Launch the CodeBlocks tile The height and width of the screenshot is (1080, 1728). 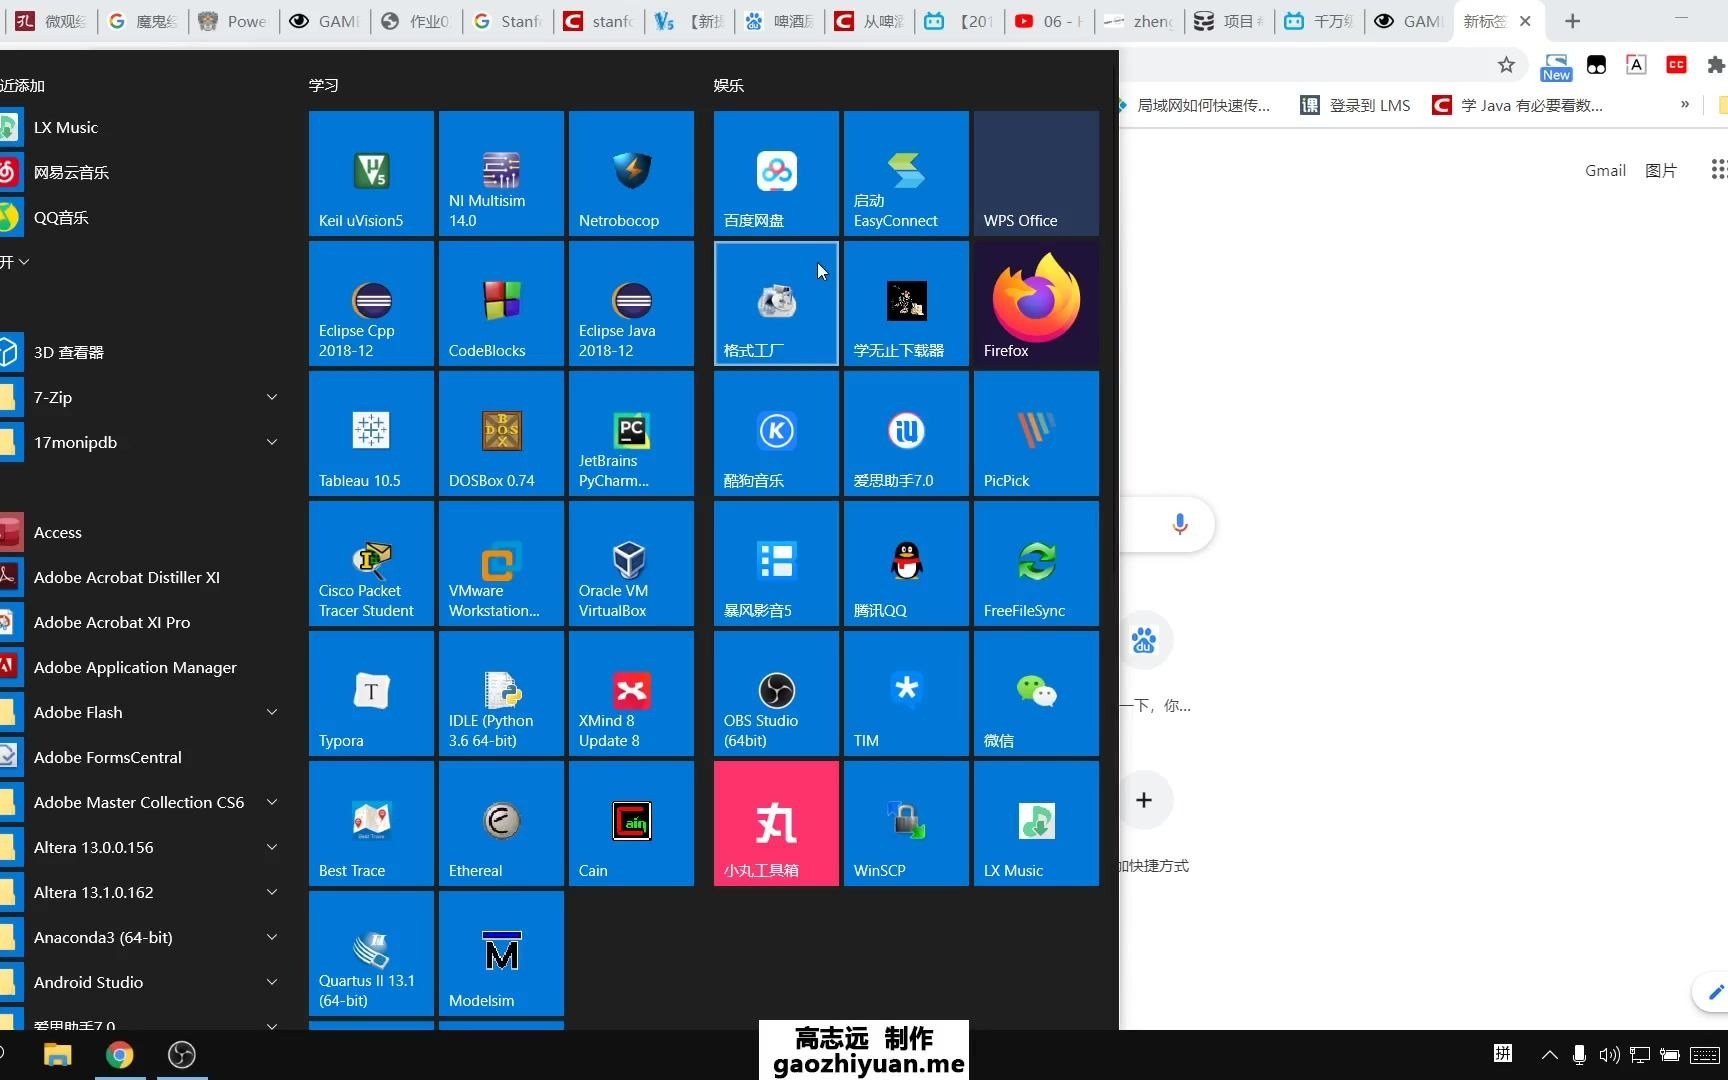pos(501,303)
